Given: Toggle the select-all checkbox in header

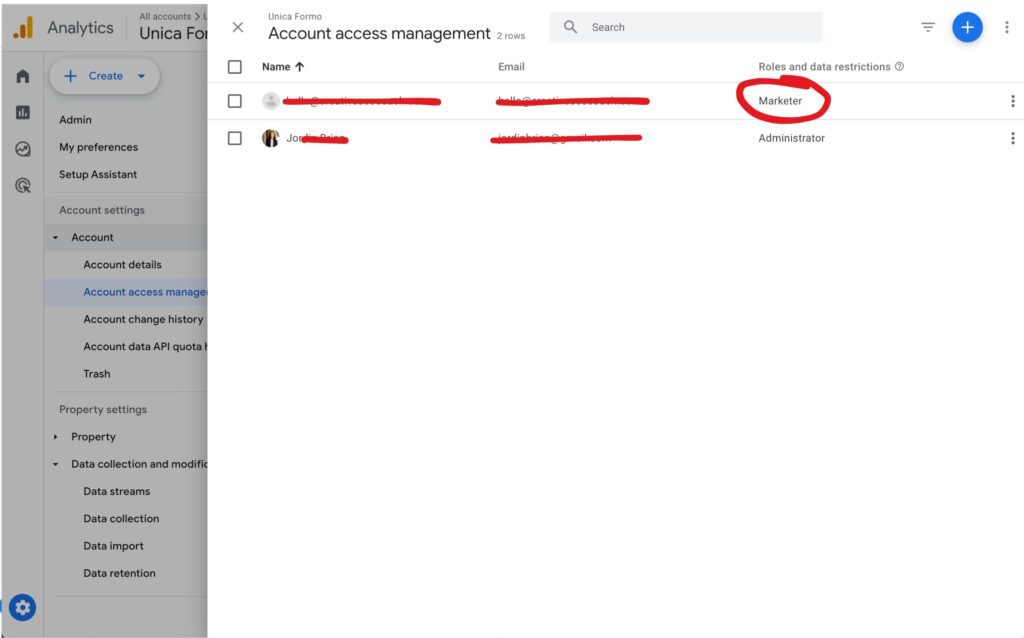Looking at the screenshot, I should [x=235, y=67].
